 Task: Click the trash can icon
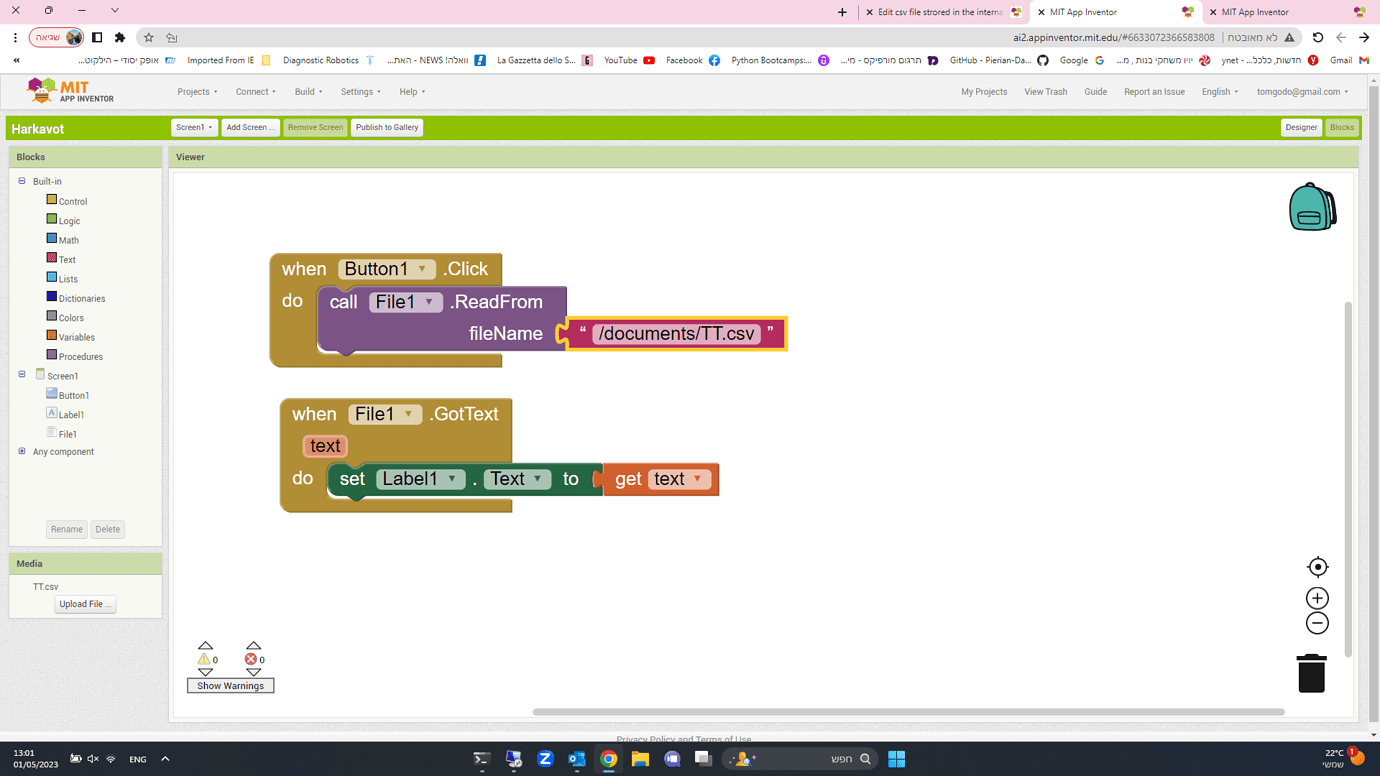pyautogui.click(x=1311, y=673)
